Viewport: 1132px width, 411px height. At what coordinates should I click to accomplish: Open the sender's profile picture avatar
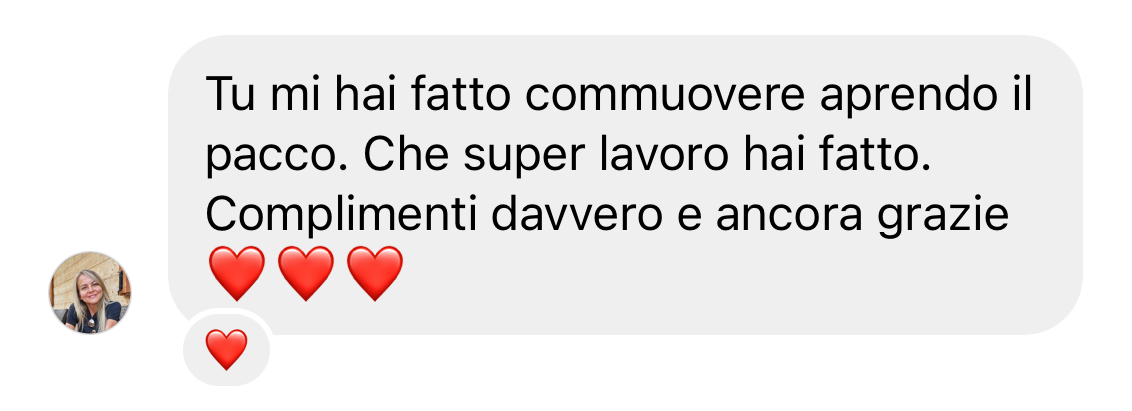point(90,293)
